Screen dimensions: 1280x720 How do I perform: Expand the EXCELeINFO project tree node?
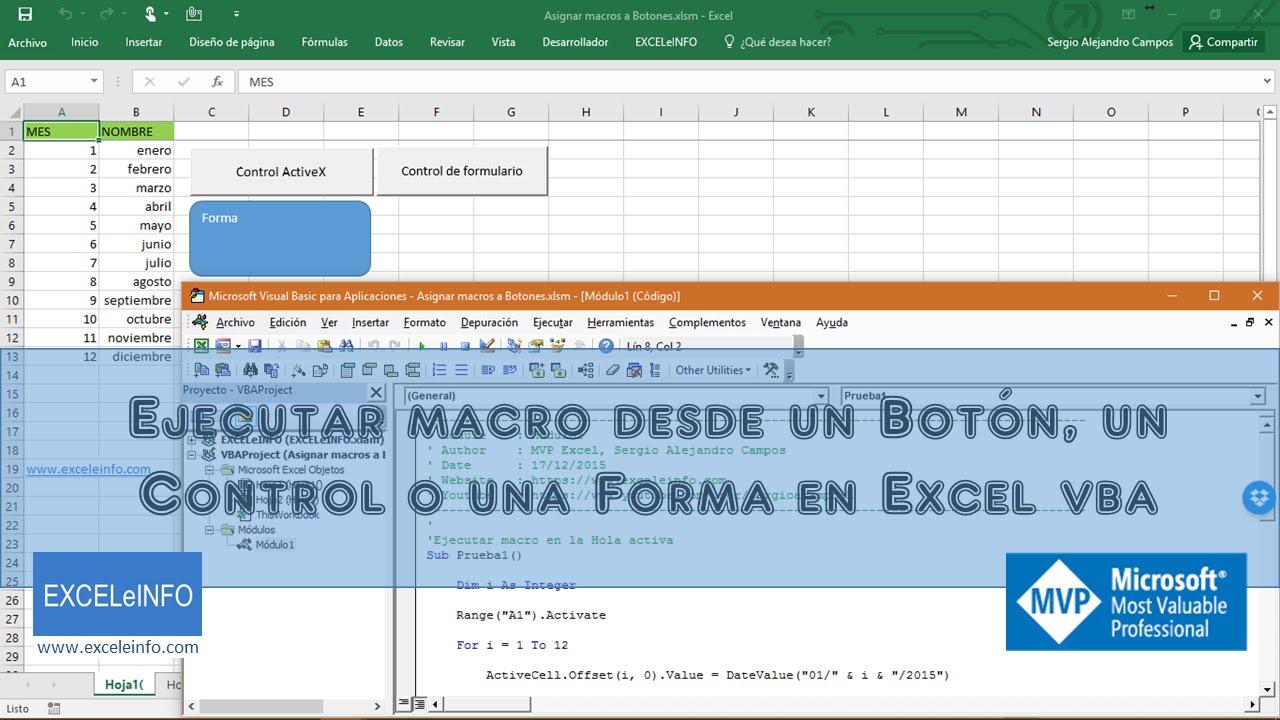click(x=193, y=439)
